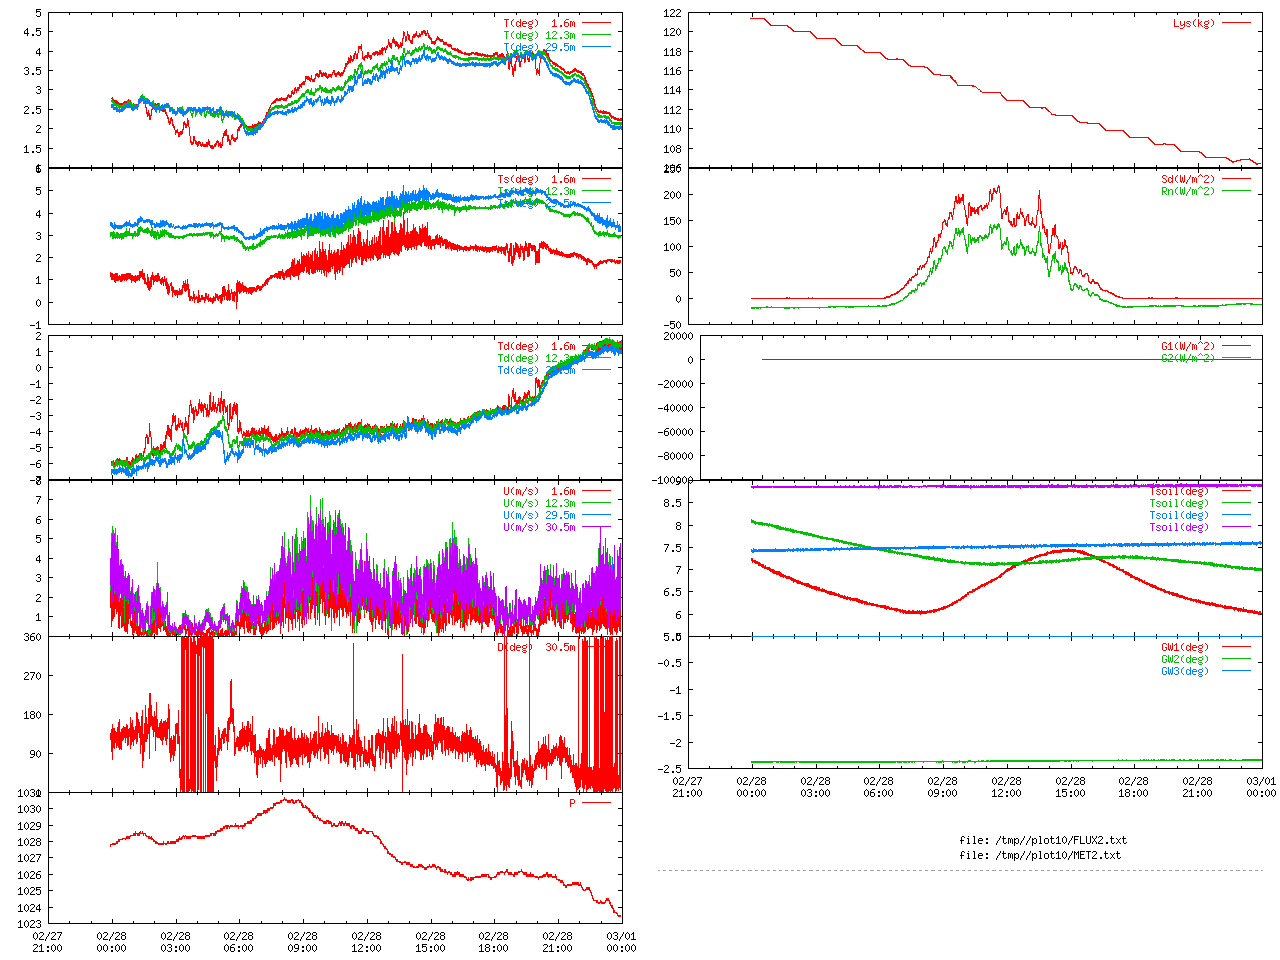The image size is (1280, 960).
Task: Click the U(m/s) 1.6m legend entry
Action: click(539, 492)
